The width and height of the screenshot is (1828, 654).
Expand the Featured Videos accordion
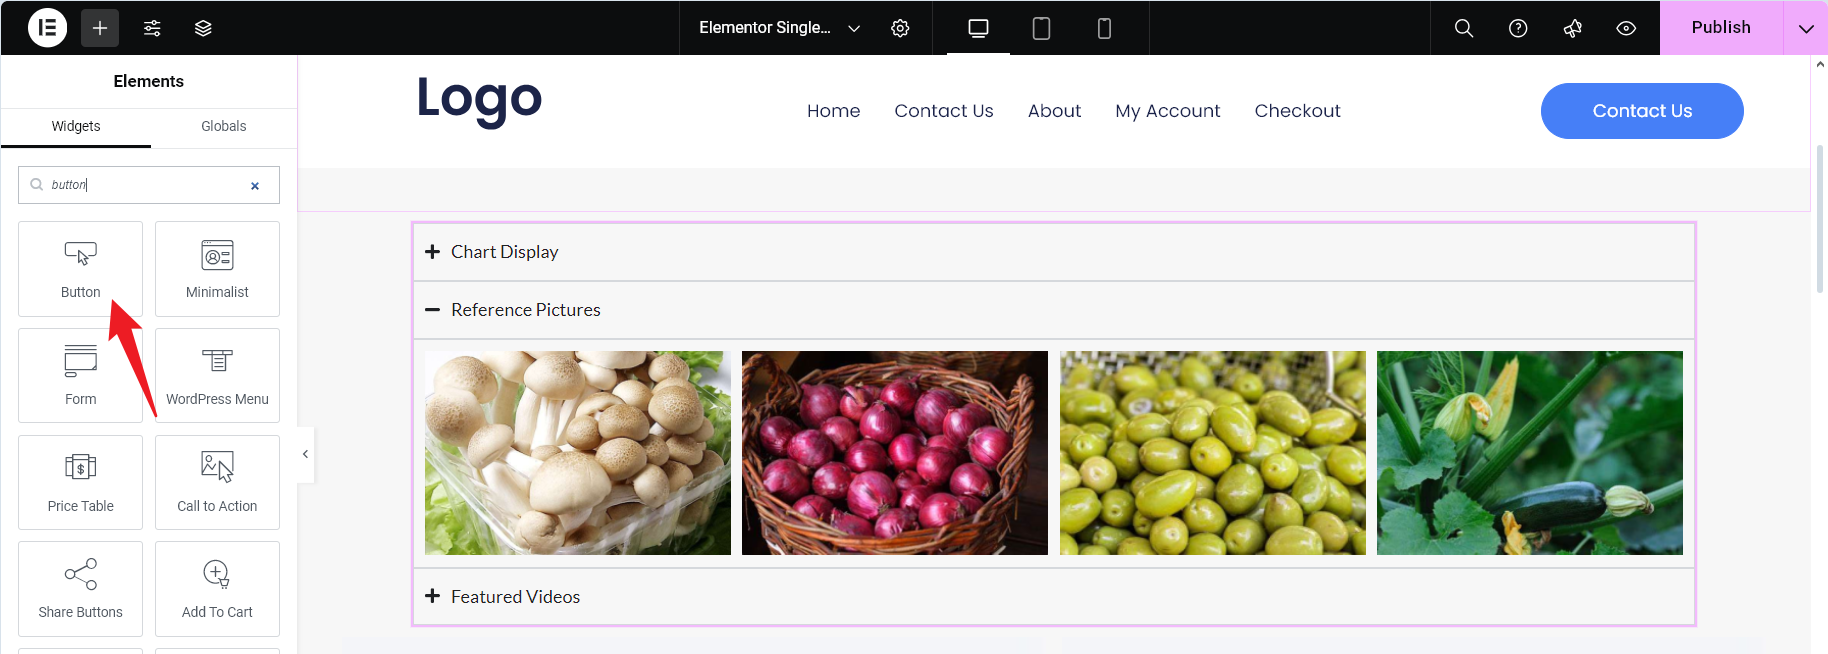pos(515,597)
